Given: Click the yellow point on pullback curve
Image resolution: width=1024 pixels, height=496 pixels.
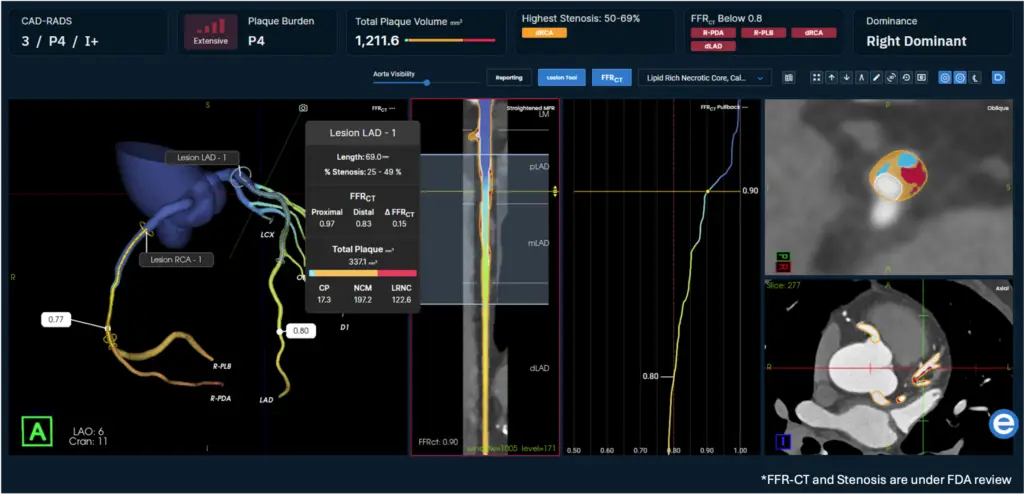Looking at the screenshot, I should pos(708,192).
